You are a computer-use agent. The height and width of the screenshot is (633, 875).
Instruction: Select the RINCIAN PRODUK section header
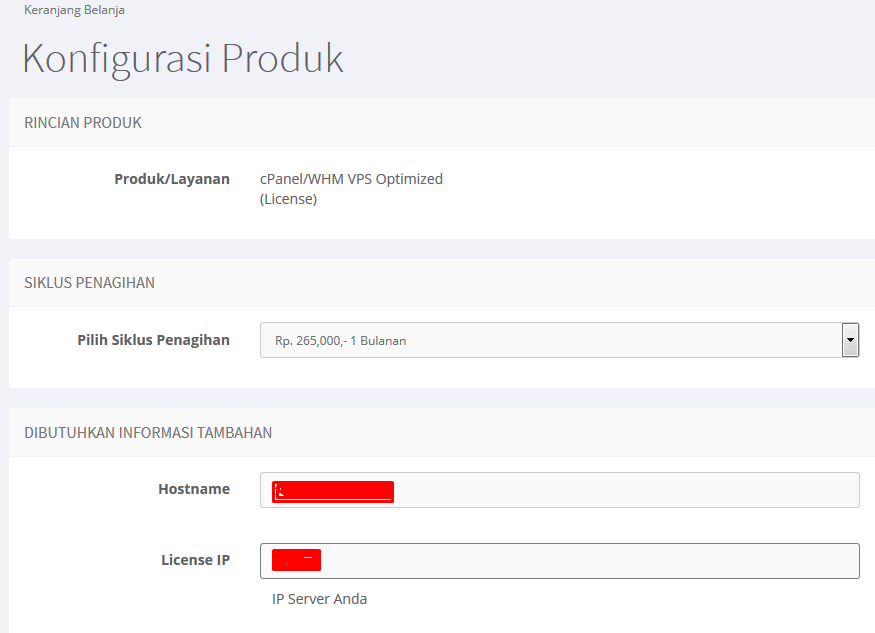(83, 123)
